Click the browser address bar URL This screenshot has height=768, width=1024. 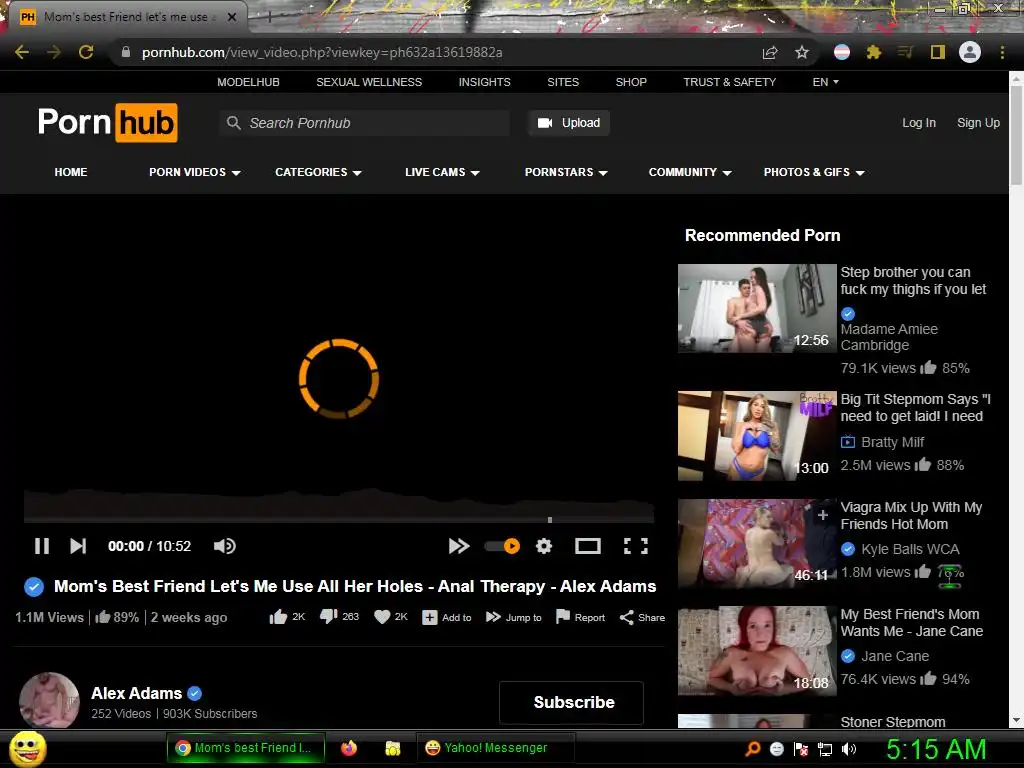tap(322, 52)
